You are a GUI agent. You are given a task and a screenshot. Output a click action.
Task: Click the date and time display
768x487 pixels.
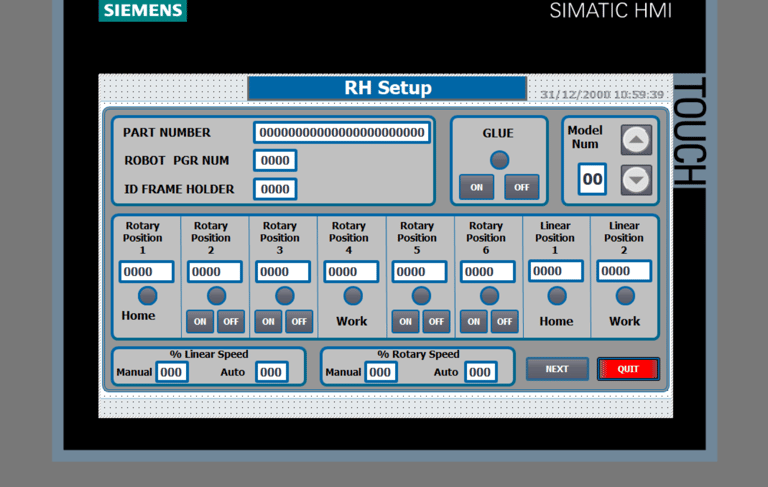pyautogui.click(x=602, y=95)
